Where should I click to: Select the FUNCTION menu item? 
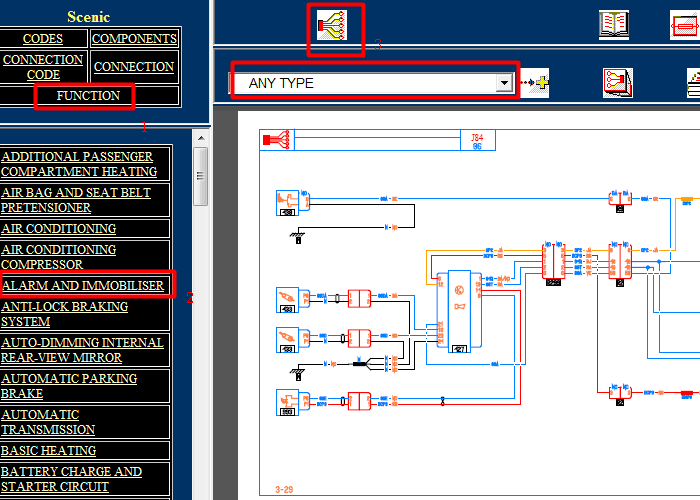coord(88,96)
